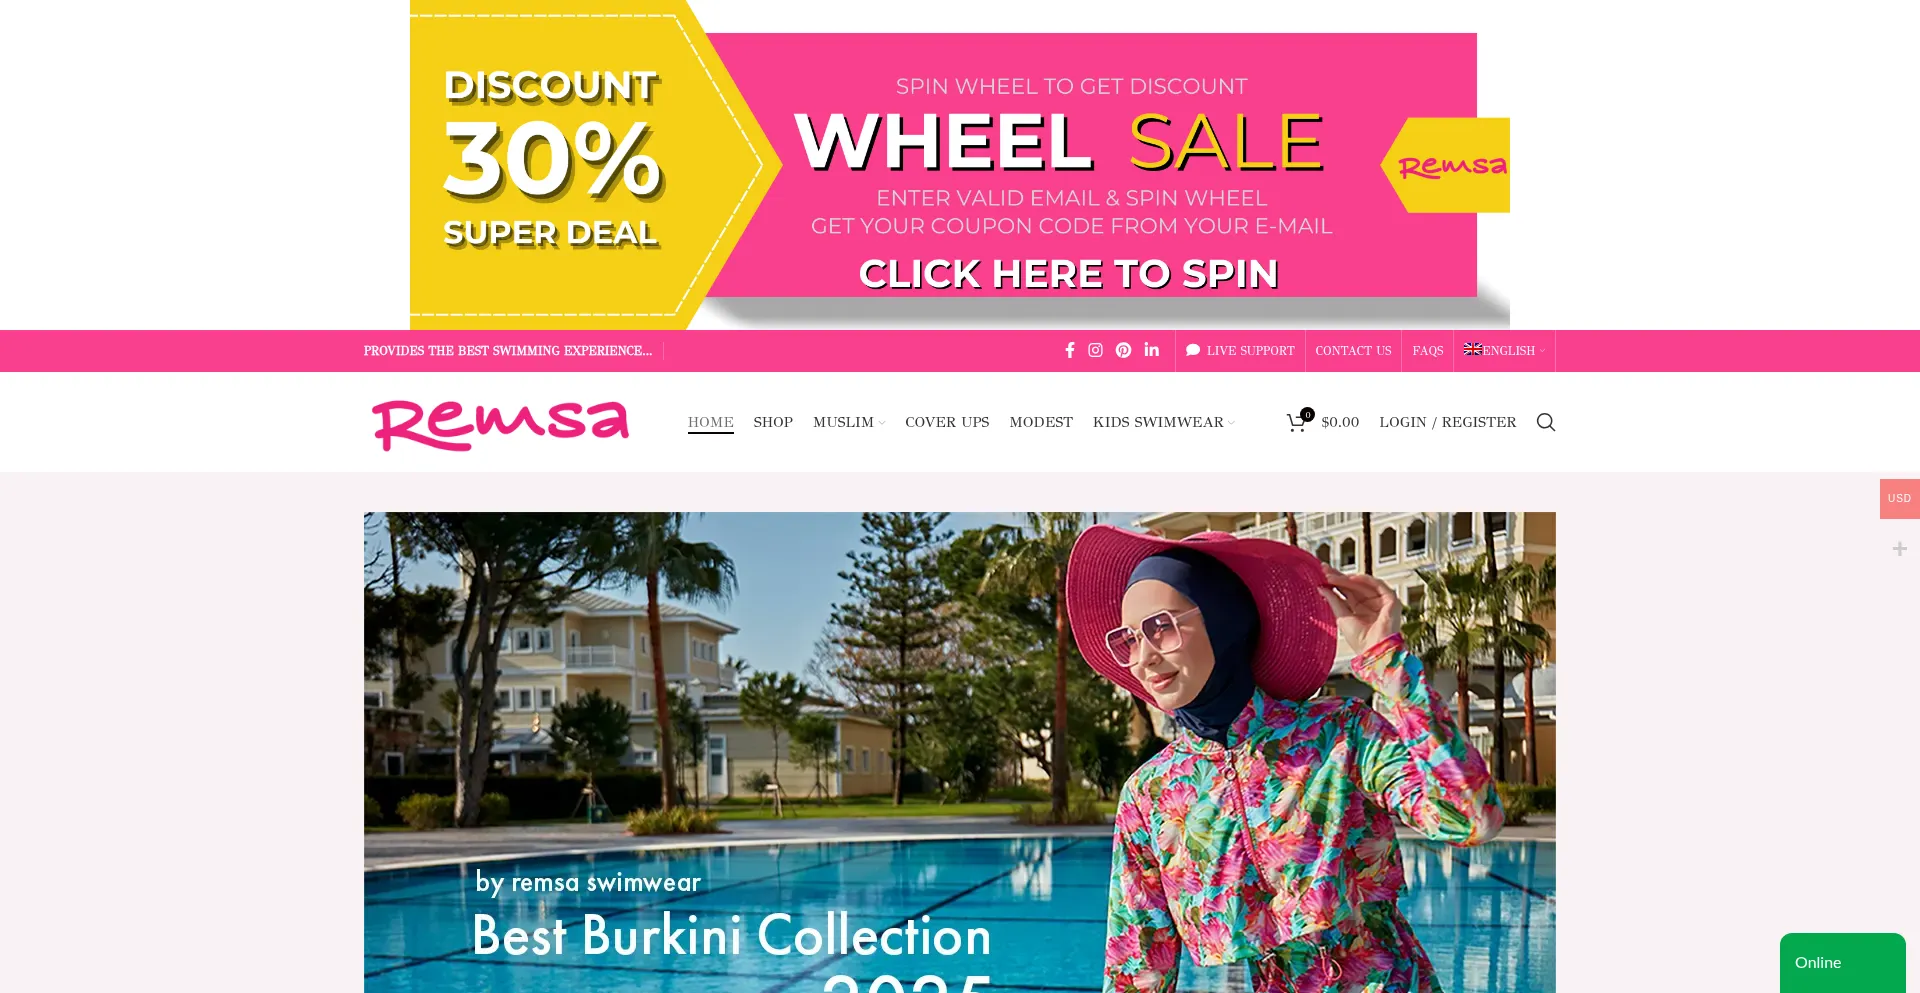This screenshot has width=1920, height=993.
Task: Click the Wheel Sale spin banner
Action: click(960, 165)
